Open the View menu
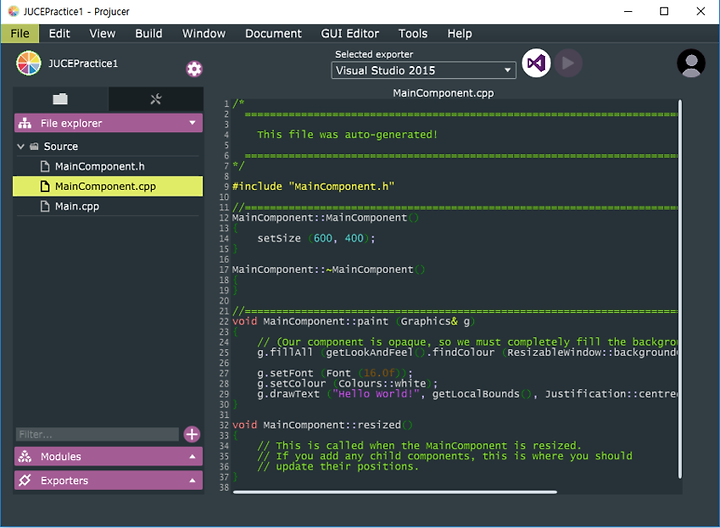Image resolution: width=720 pixels, height=528 pixels. click(x=102, y=34)
